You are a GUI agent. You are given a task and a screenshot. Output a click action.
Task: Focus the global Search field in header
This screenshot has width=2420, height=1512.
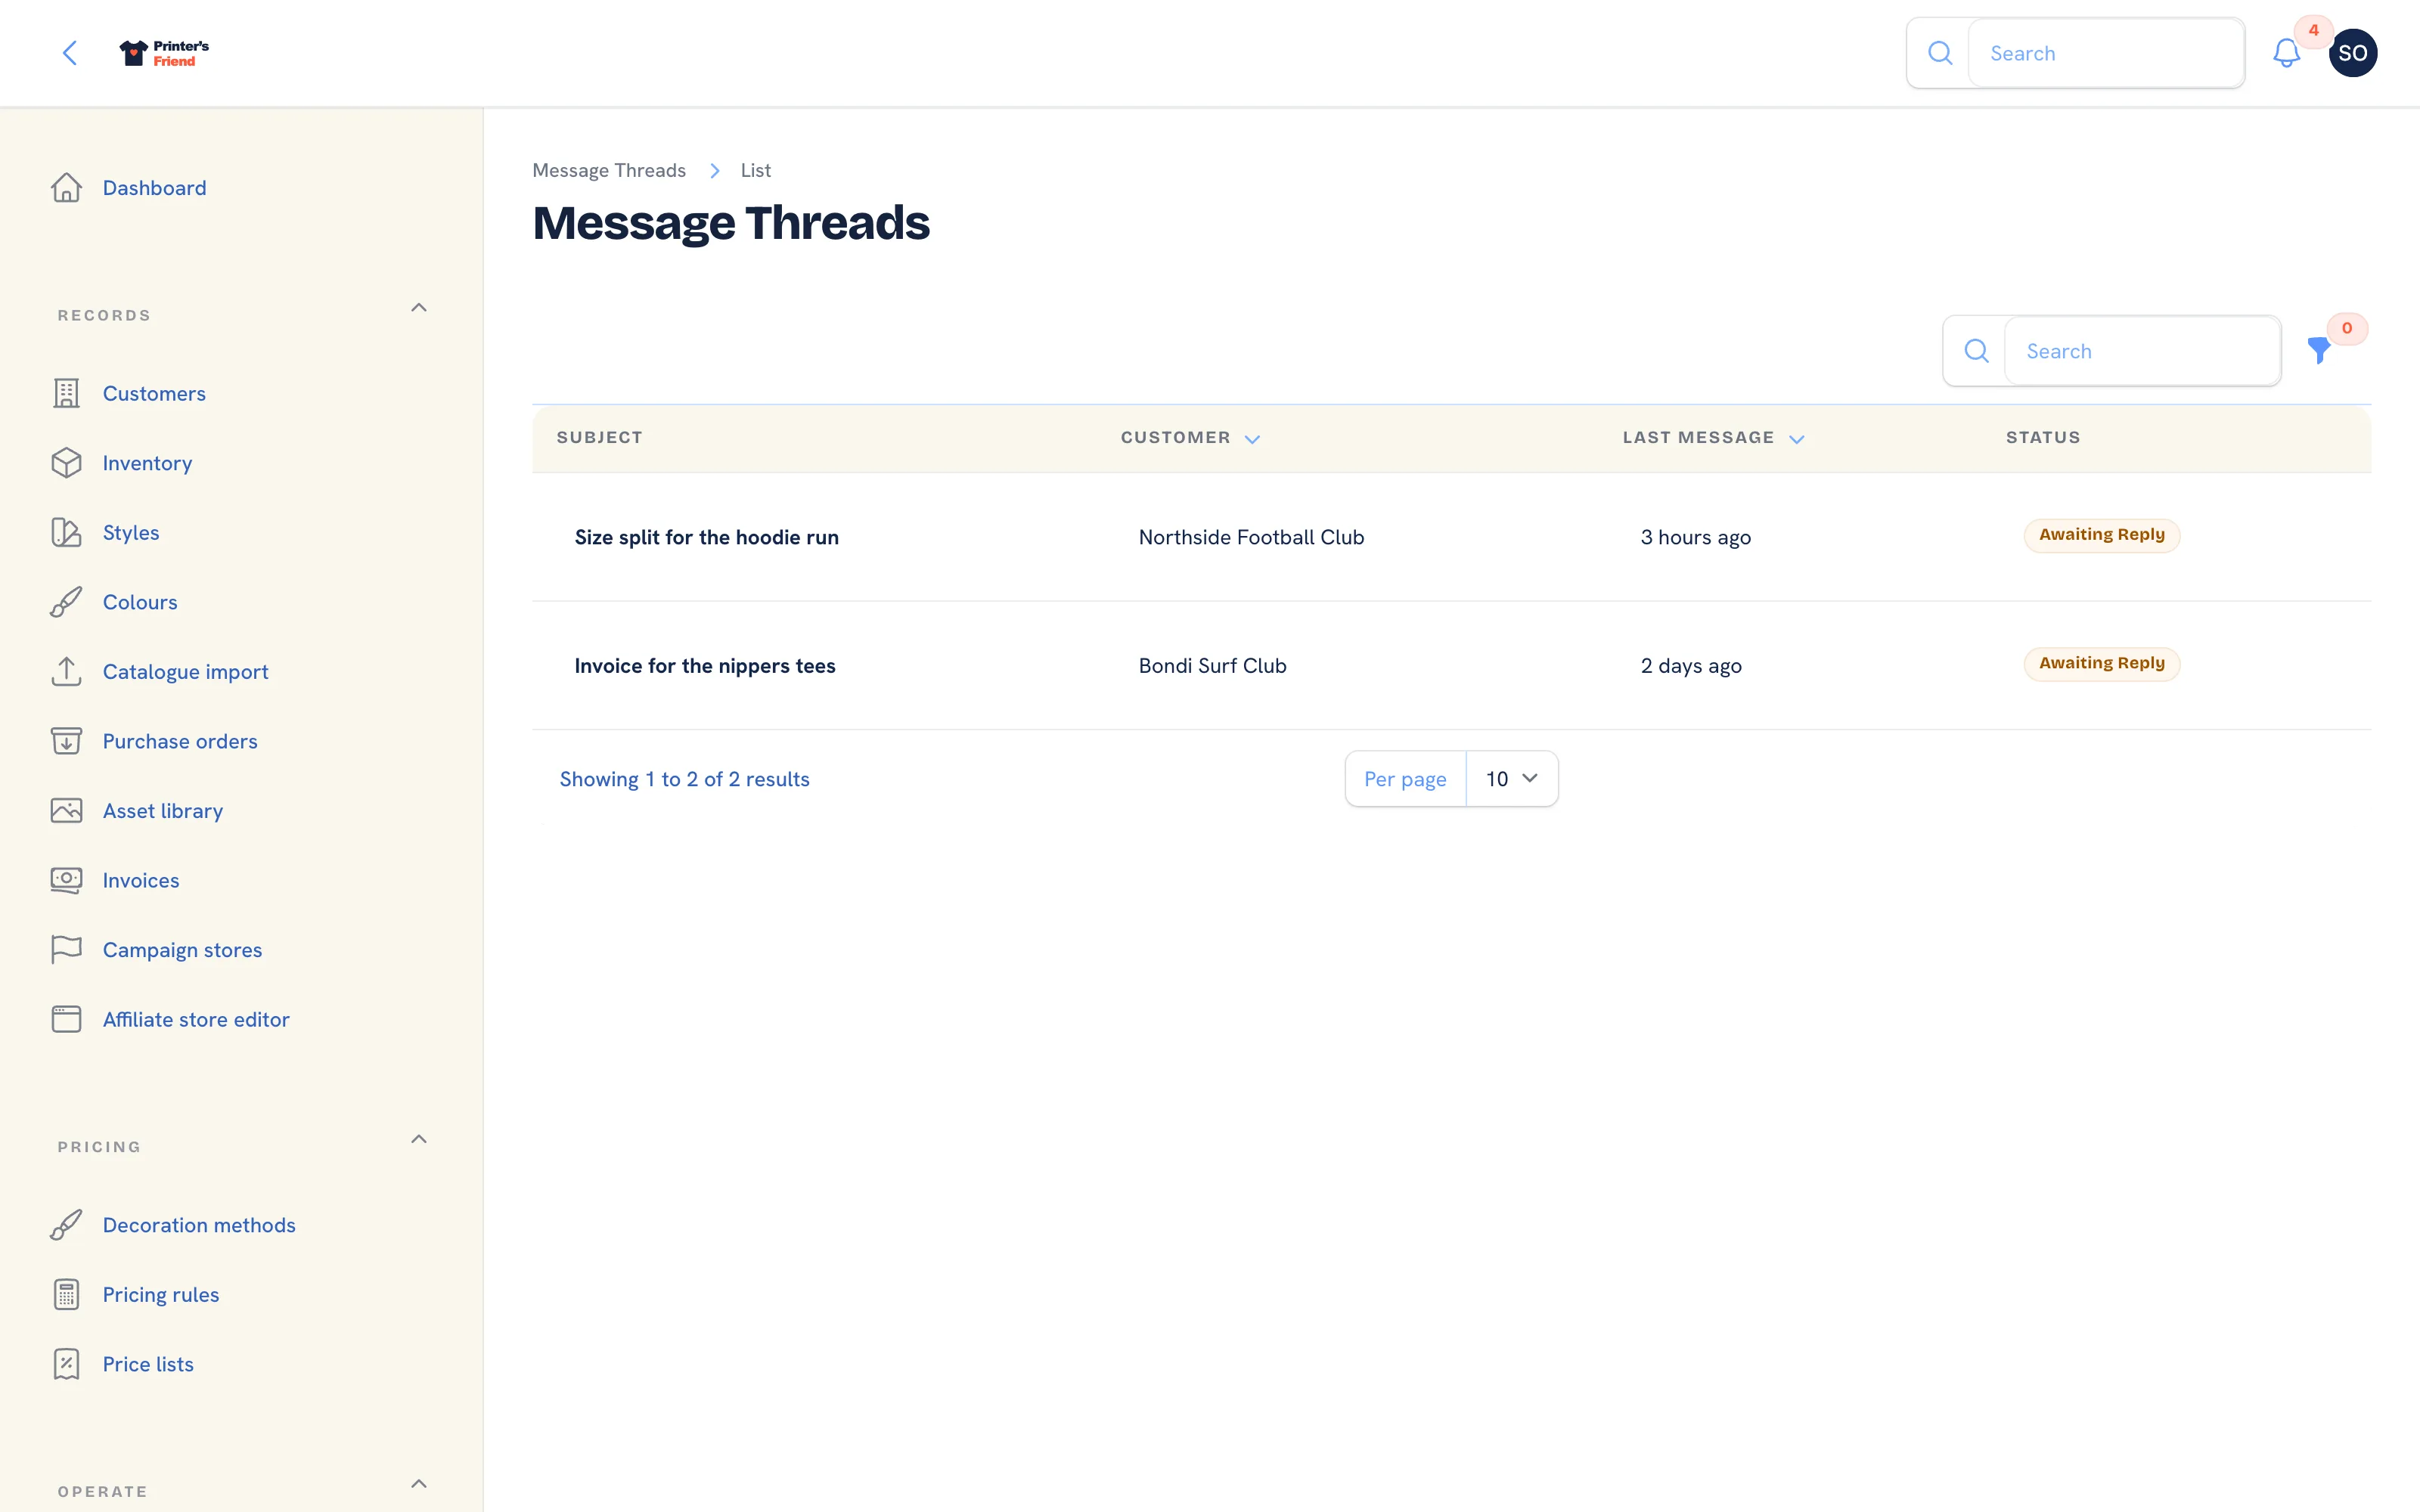2105,53
